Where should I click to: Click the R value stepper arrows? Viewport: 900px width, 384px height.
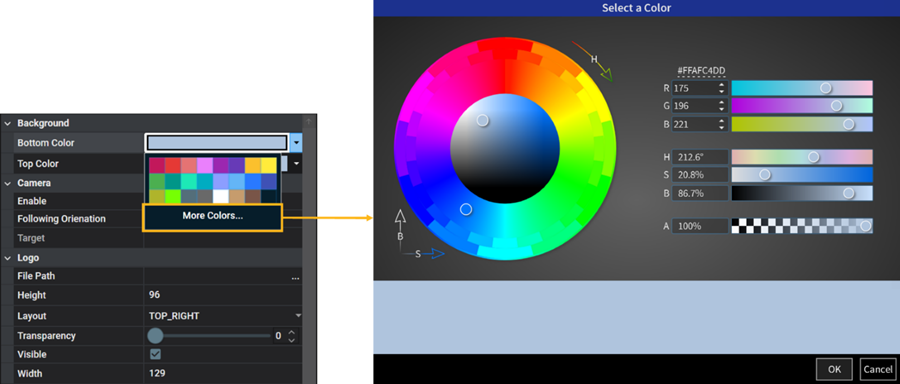click(x=721, y=88)
